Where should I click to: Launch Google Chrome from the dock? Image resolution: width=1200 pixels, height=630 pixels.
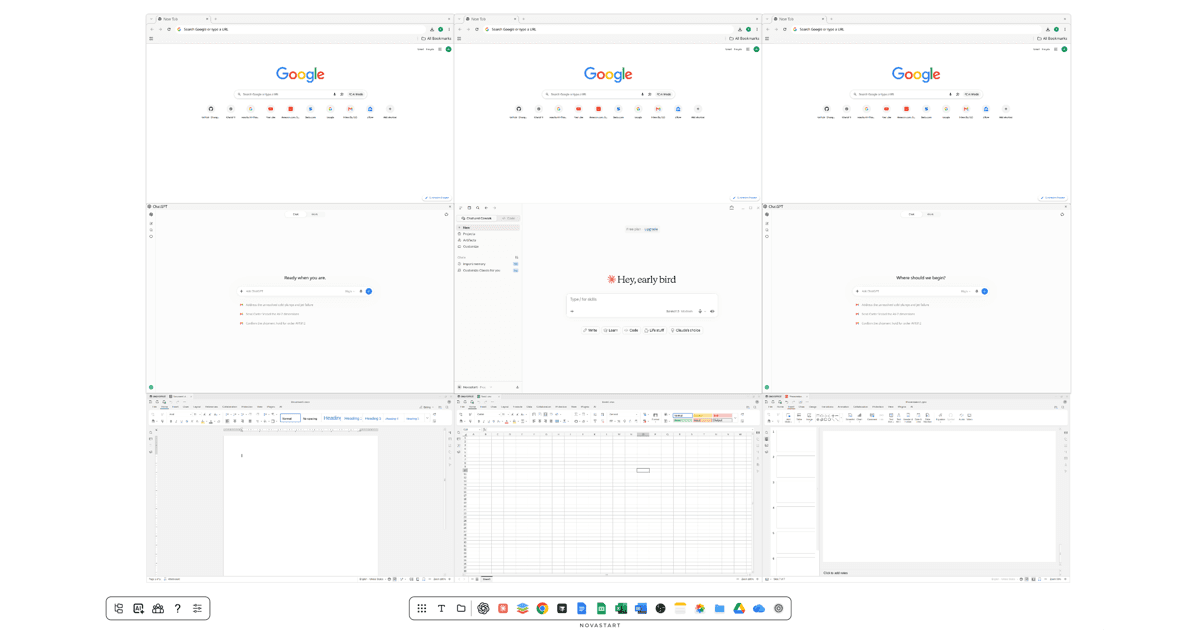click(x=542, y=608)
